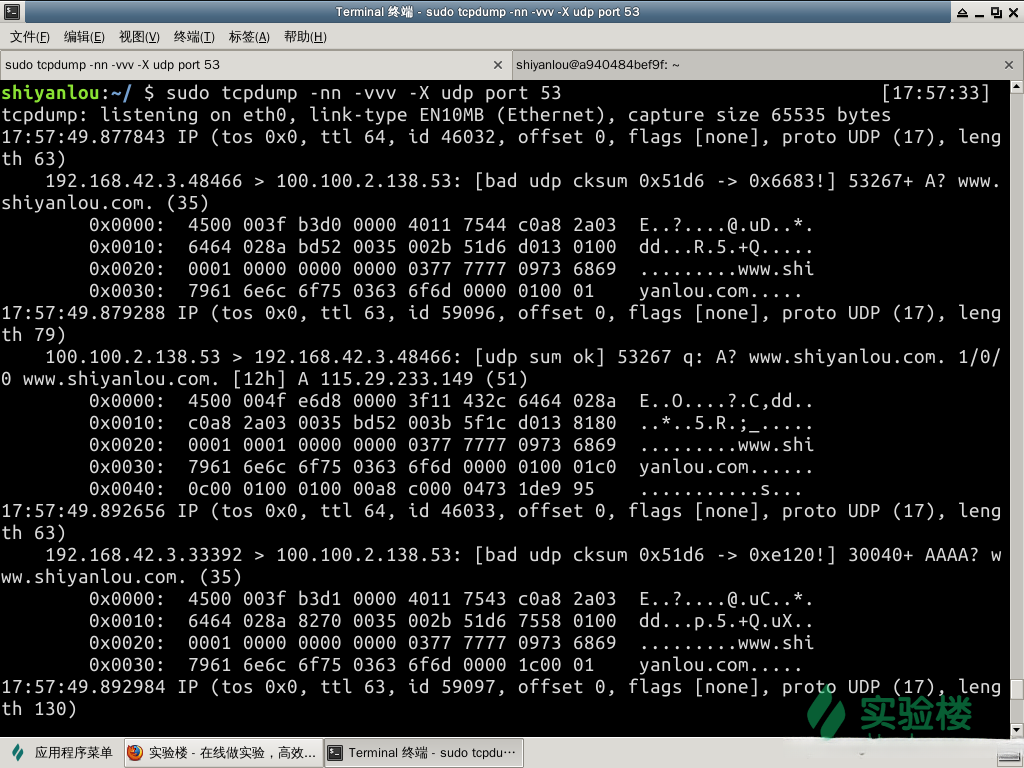Click the hex row starting 4500 003f b3d1
The image size is (1024, 768).
(451, 599)
